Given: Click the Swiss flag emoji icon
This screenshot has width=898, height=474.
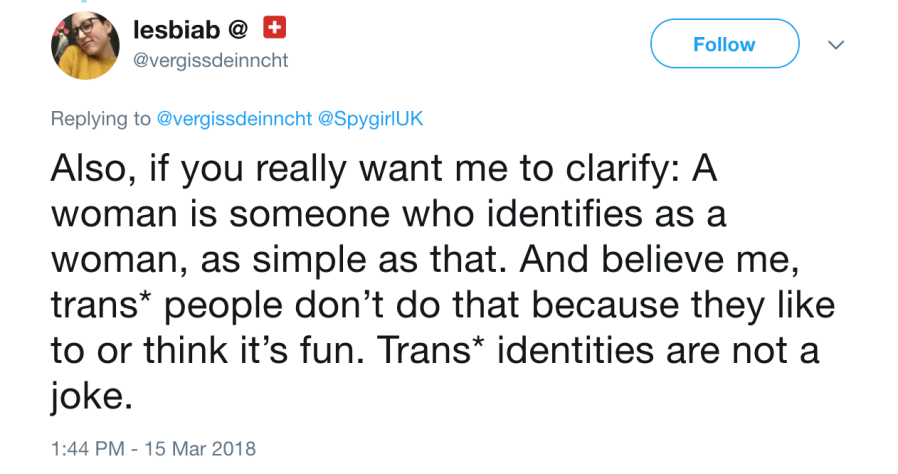Looking at the screenshot, I should 273,29.
